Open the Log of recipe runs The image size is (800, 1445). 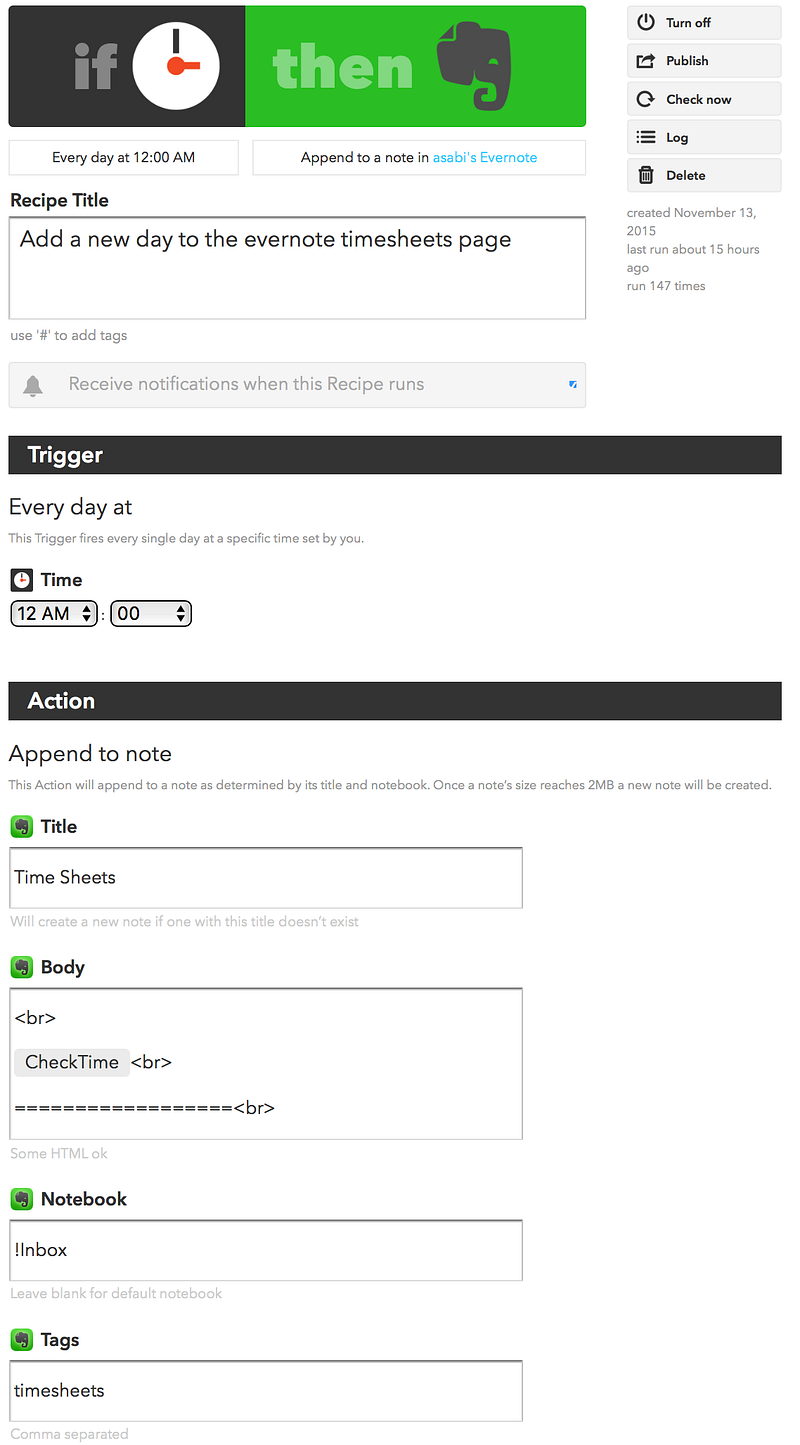click(x=704, y=137)
